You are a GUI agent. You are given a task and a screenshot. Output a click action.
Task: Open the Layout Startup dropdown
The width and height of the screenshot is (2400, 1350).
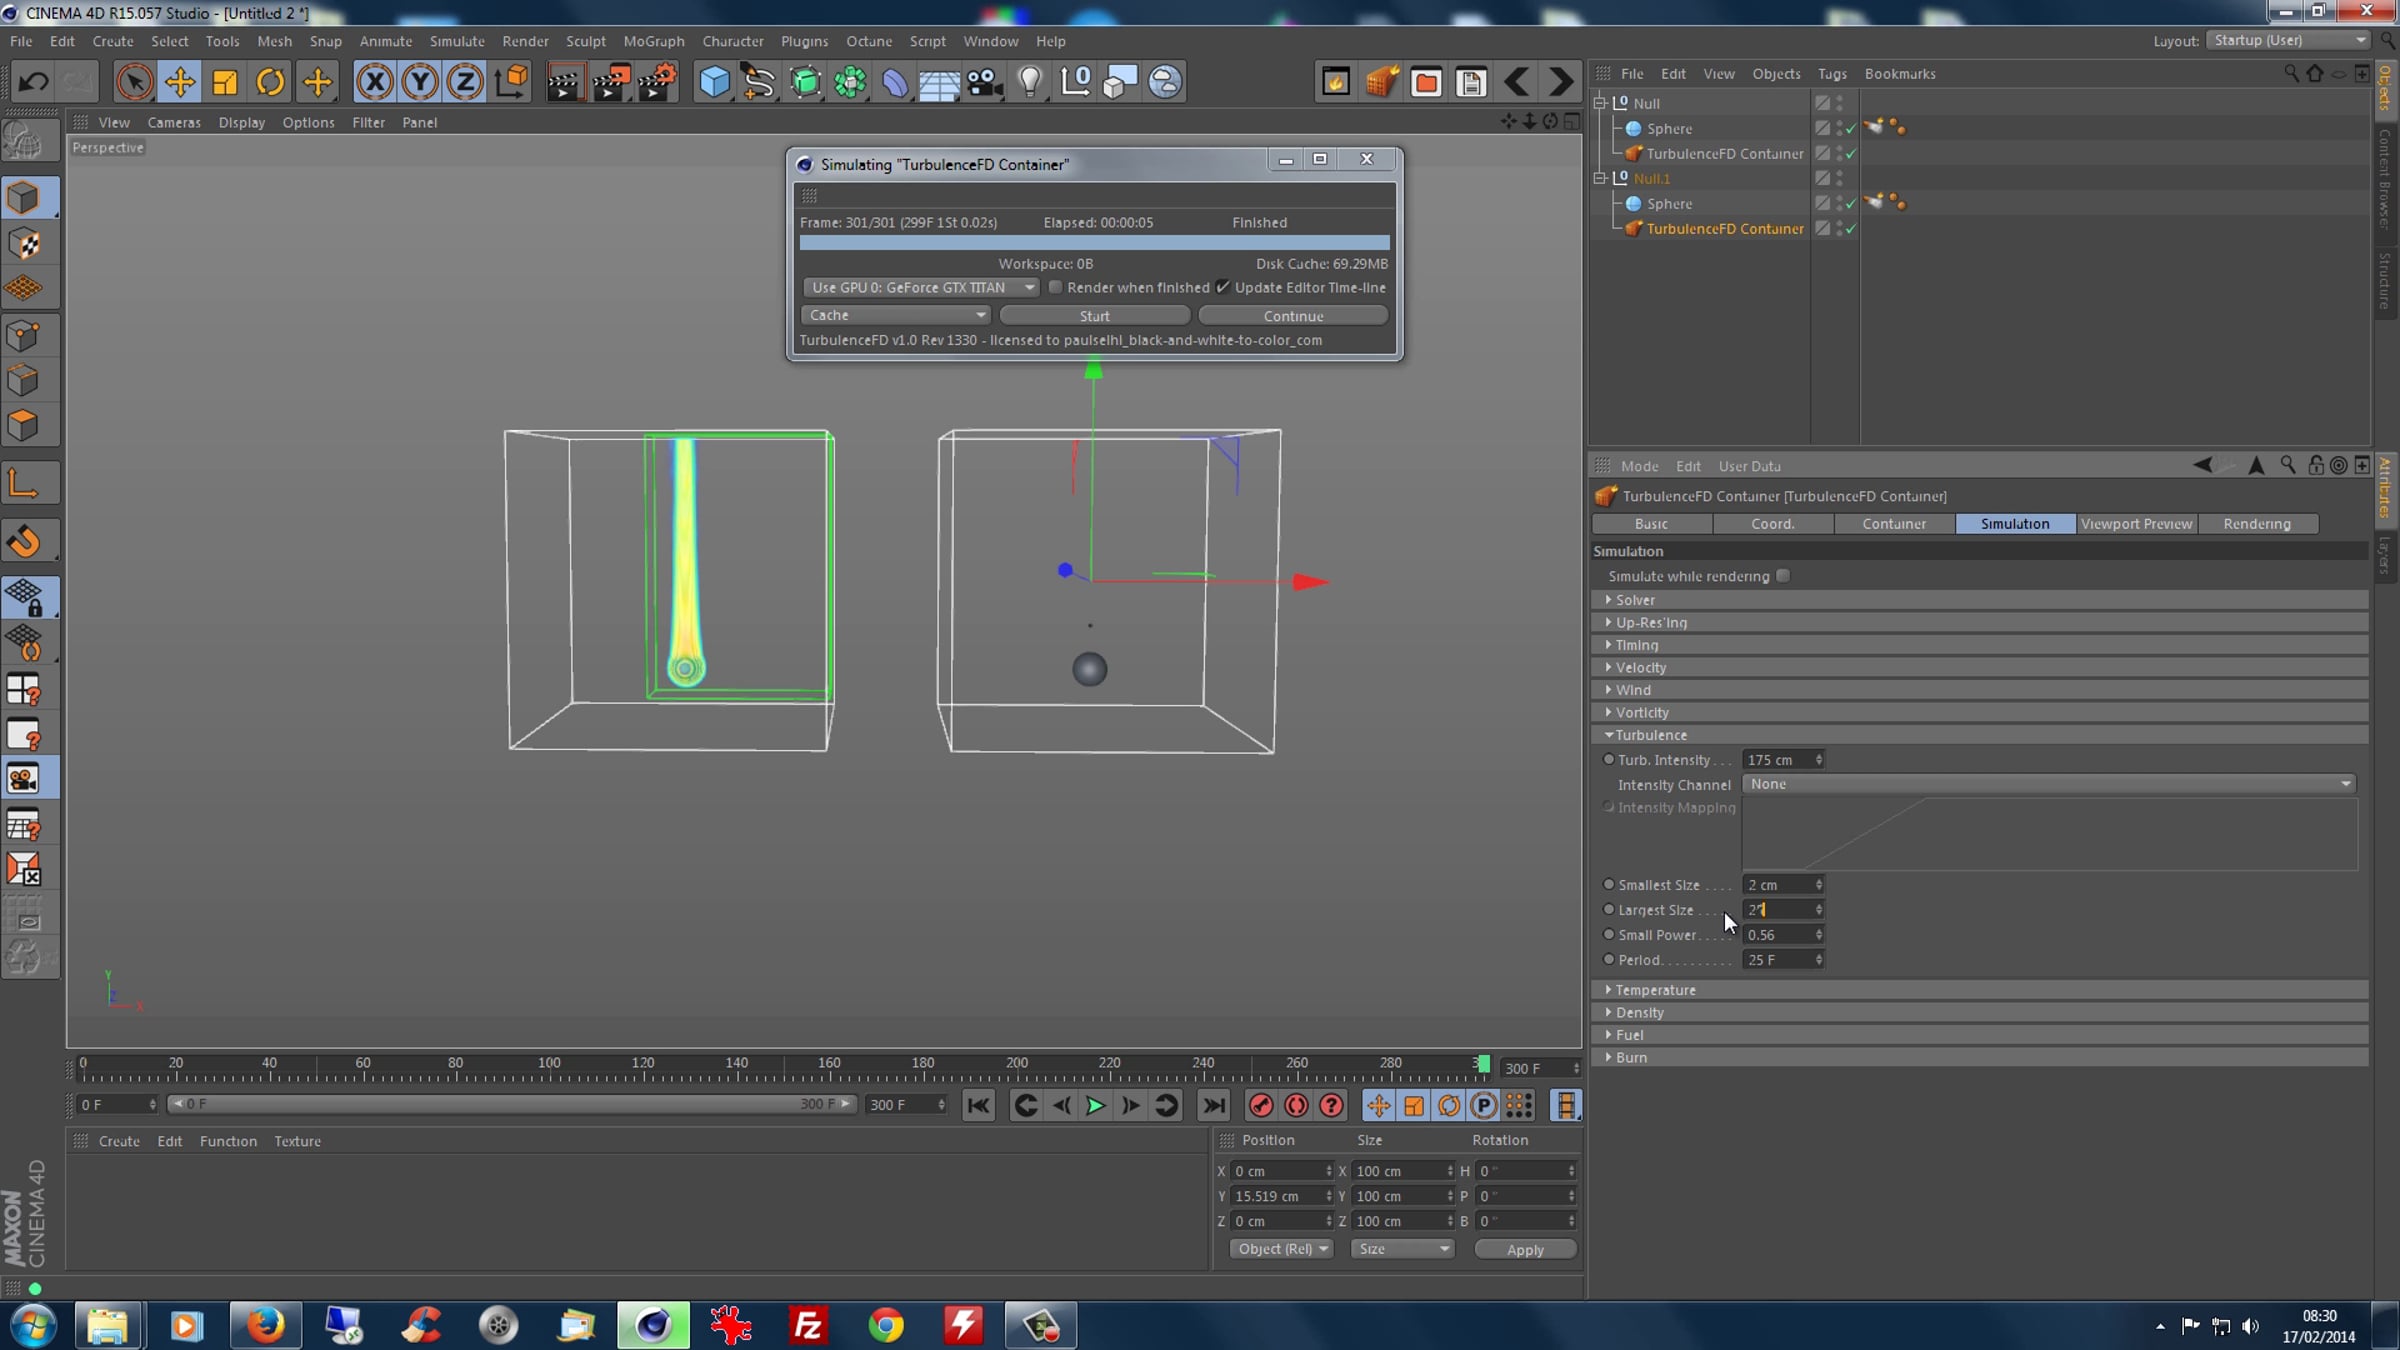(2289, 40)
